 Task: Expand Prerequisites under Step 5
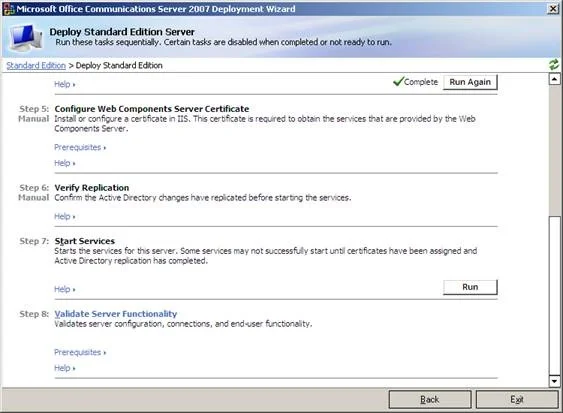click(x=80, y=147)
